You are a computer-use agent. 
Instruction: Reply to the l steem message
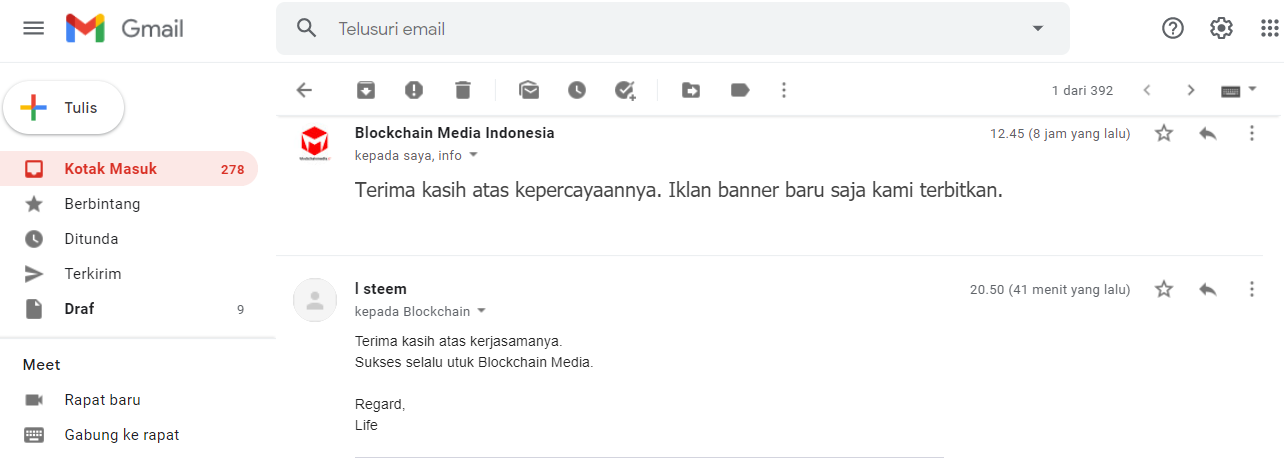coord(1208,289)
